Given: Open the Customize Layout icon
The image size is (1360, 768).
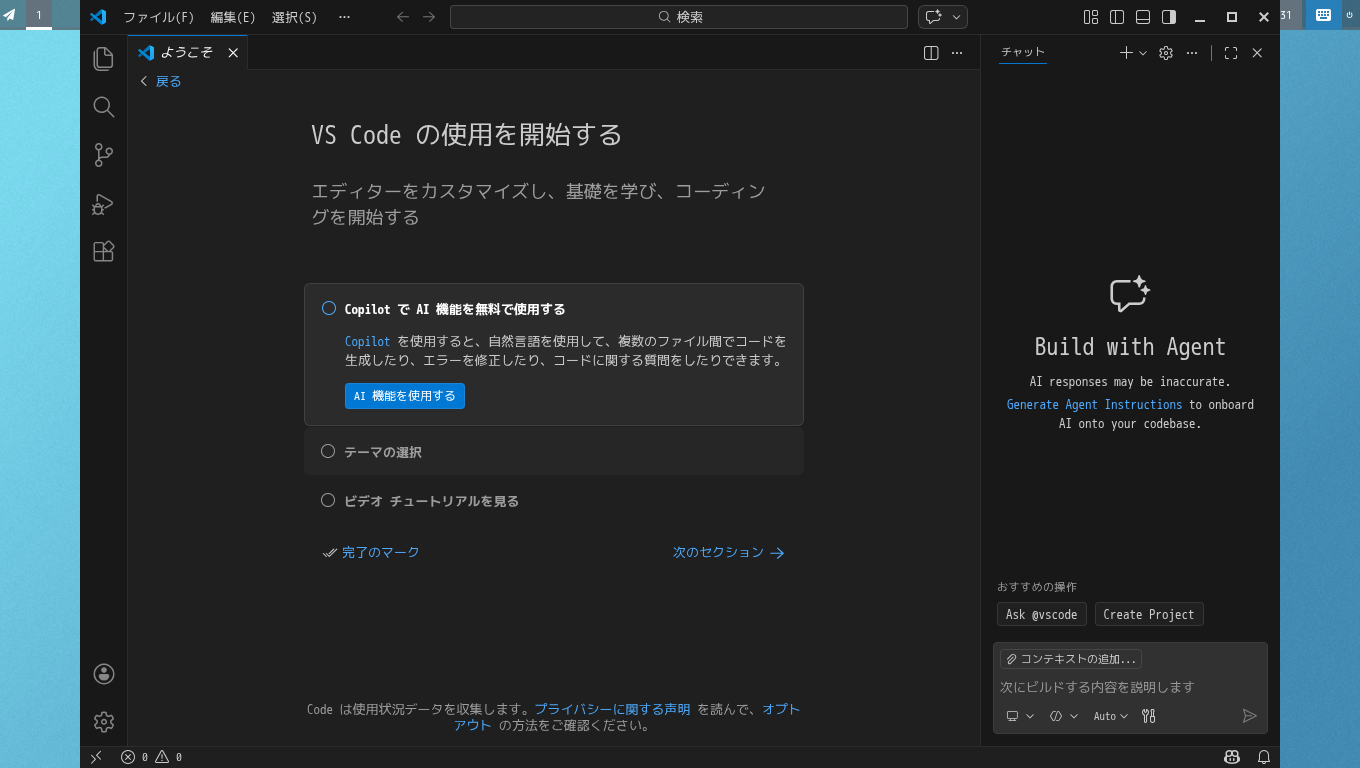Looking at the screenshot, I should (1091, 17).
